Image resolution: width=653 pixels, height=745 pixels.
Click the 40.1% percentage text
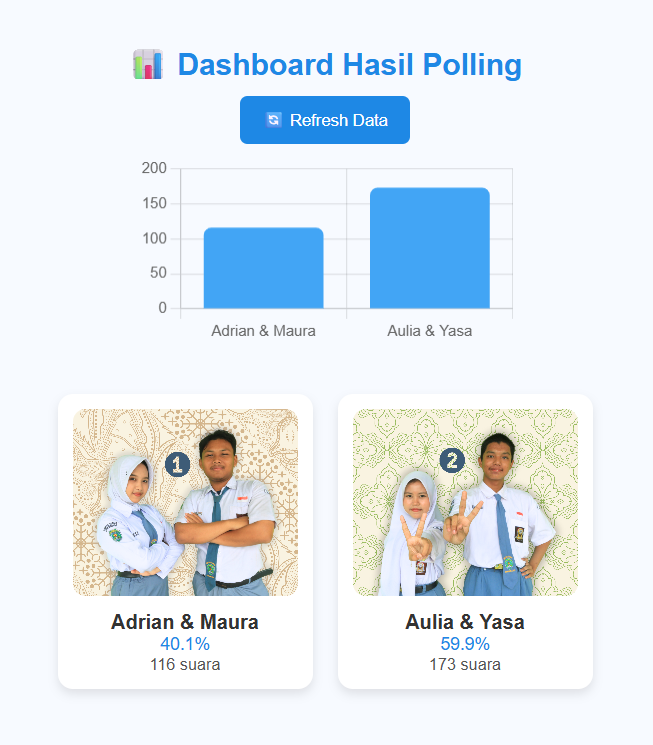point(185,644)
